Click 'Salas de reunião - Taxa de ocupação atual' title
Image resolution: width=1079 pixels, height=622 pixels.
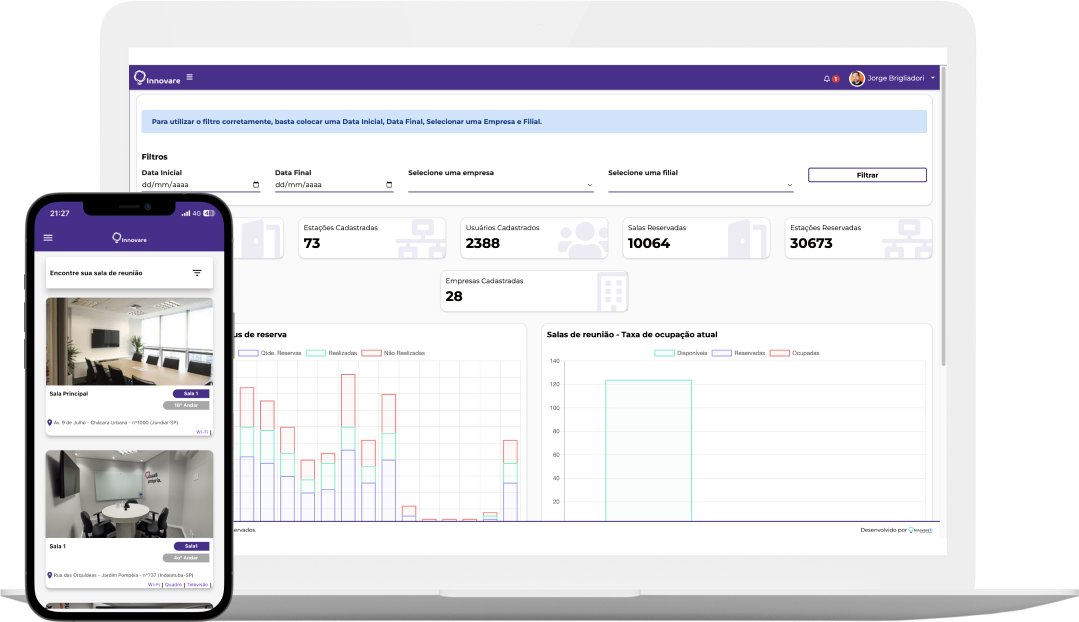pos(632,334)
